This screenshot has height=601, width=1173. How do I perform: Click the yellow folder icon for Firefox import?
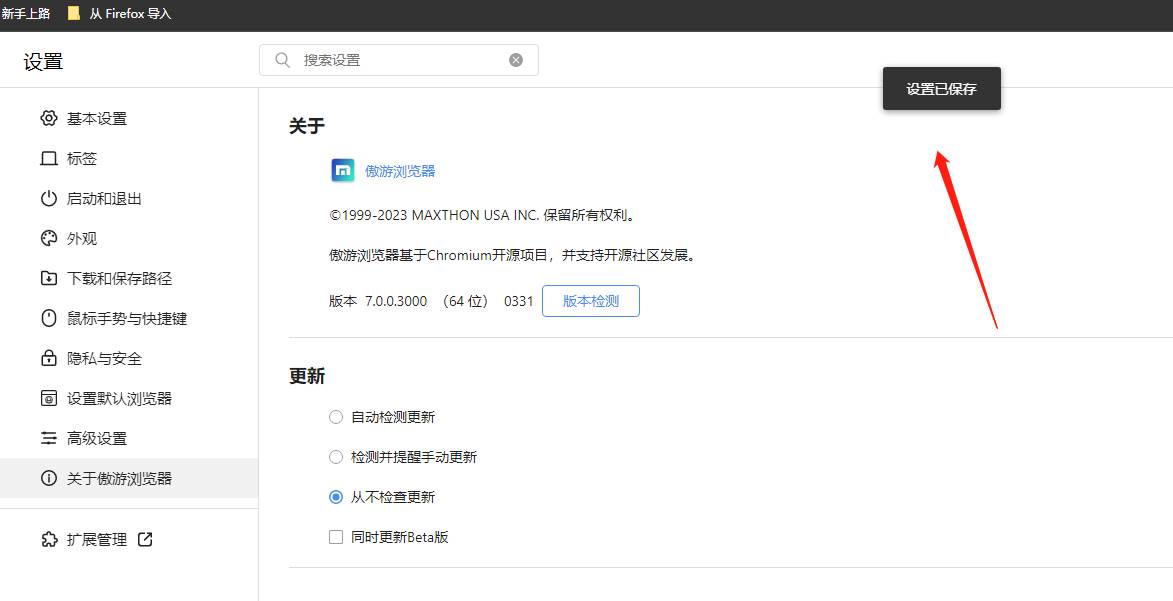click(73, 13)
